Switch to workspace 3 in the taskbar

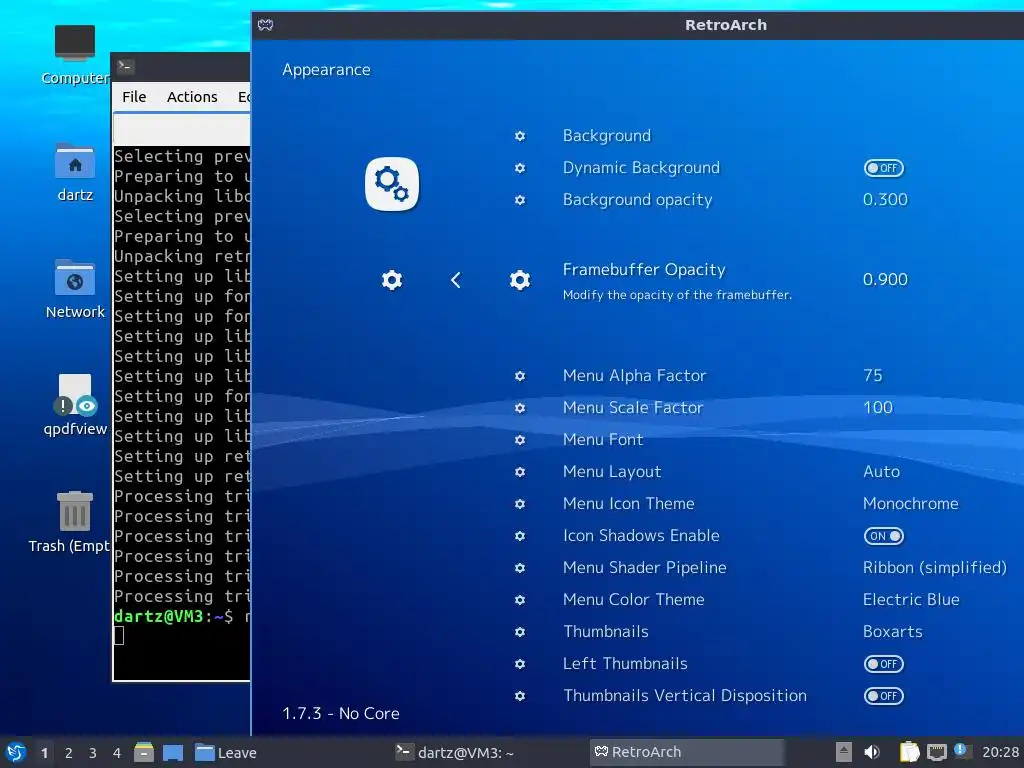click(x=93, y=753)
